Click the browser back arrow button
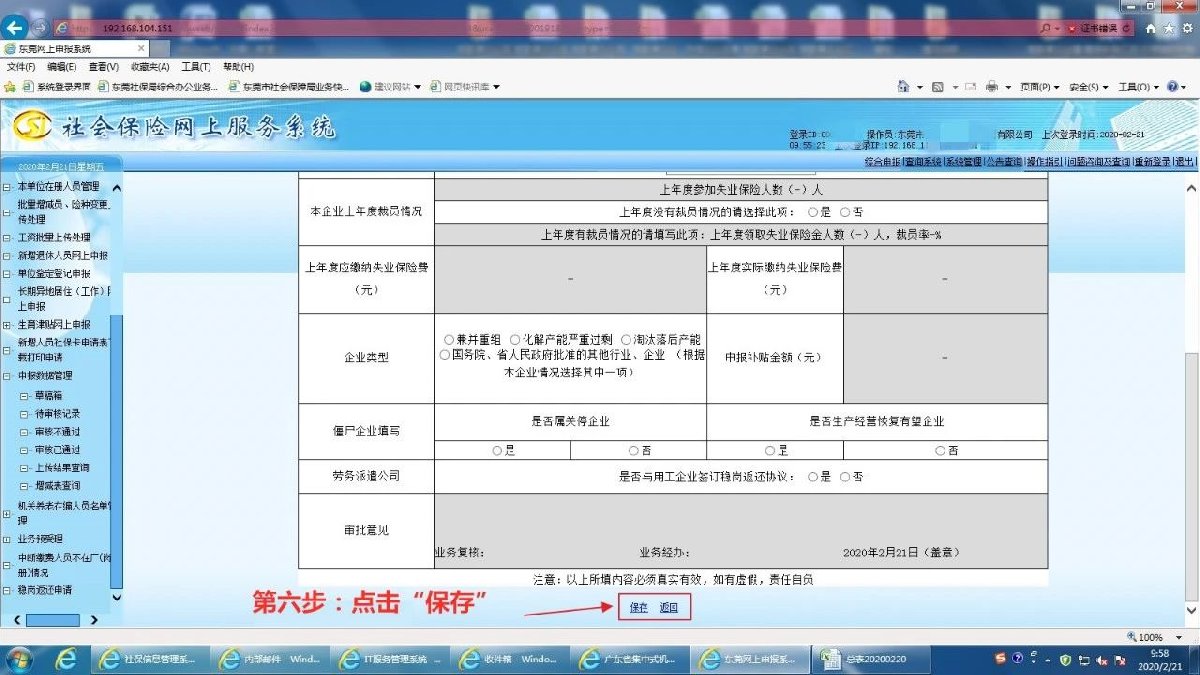Screen dimensions: 1200x675 [16, 28]
